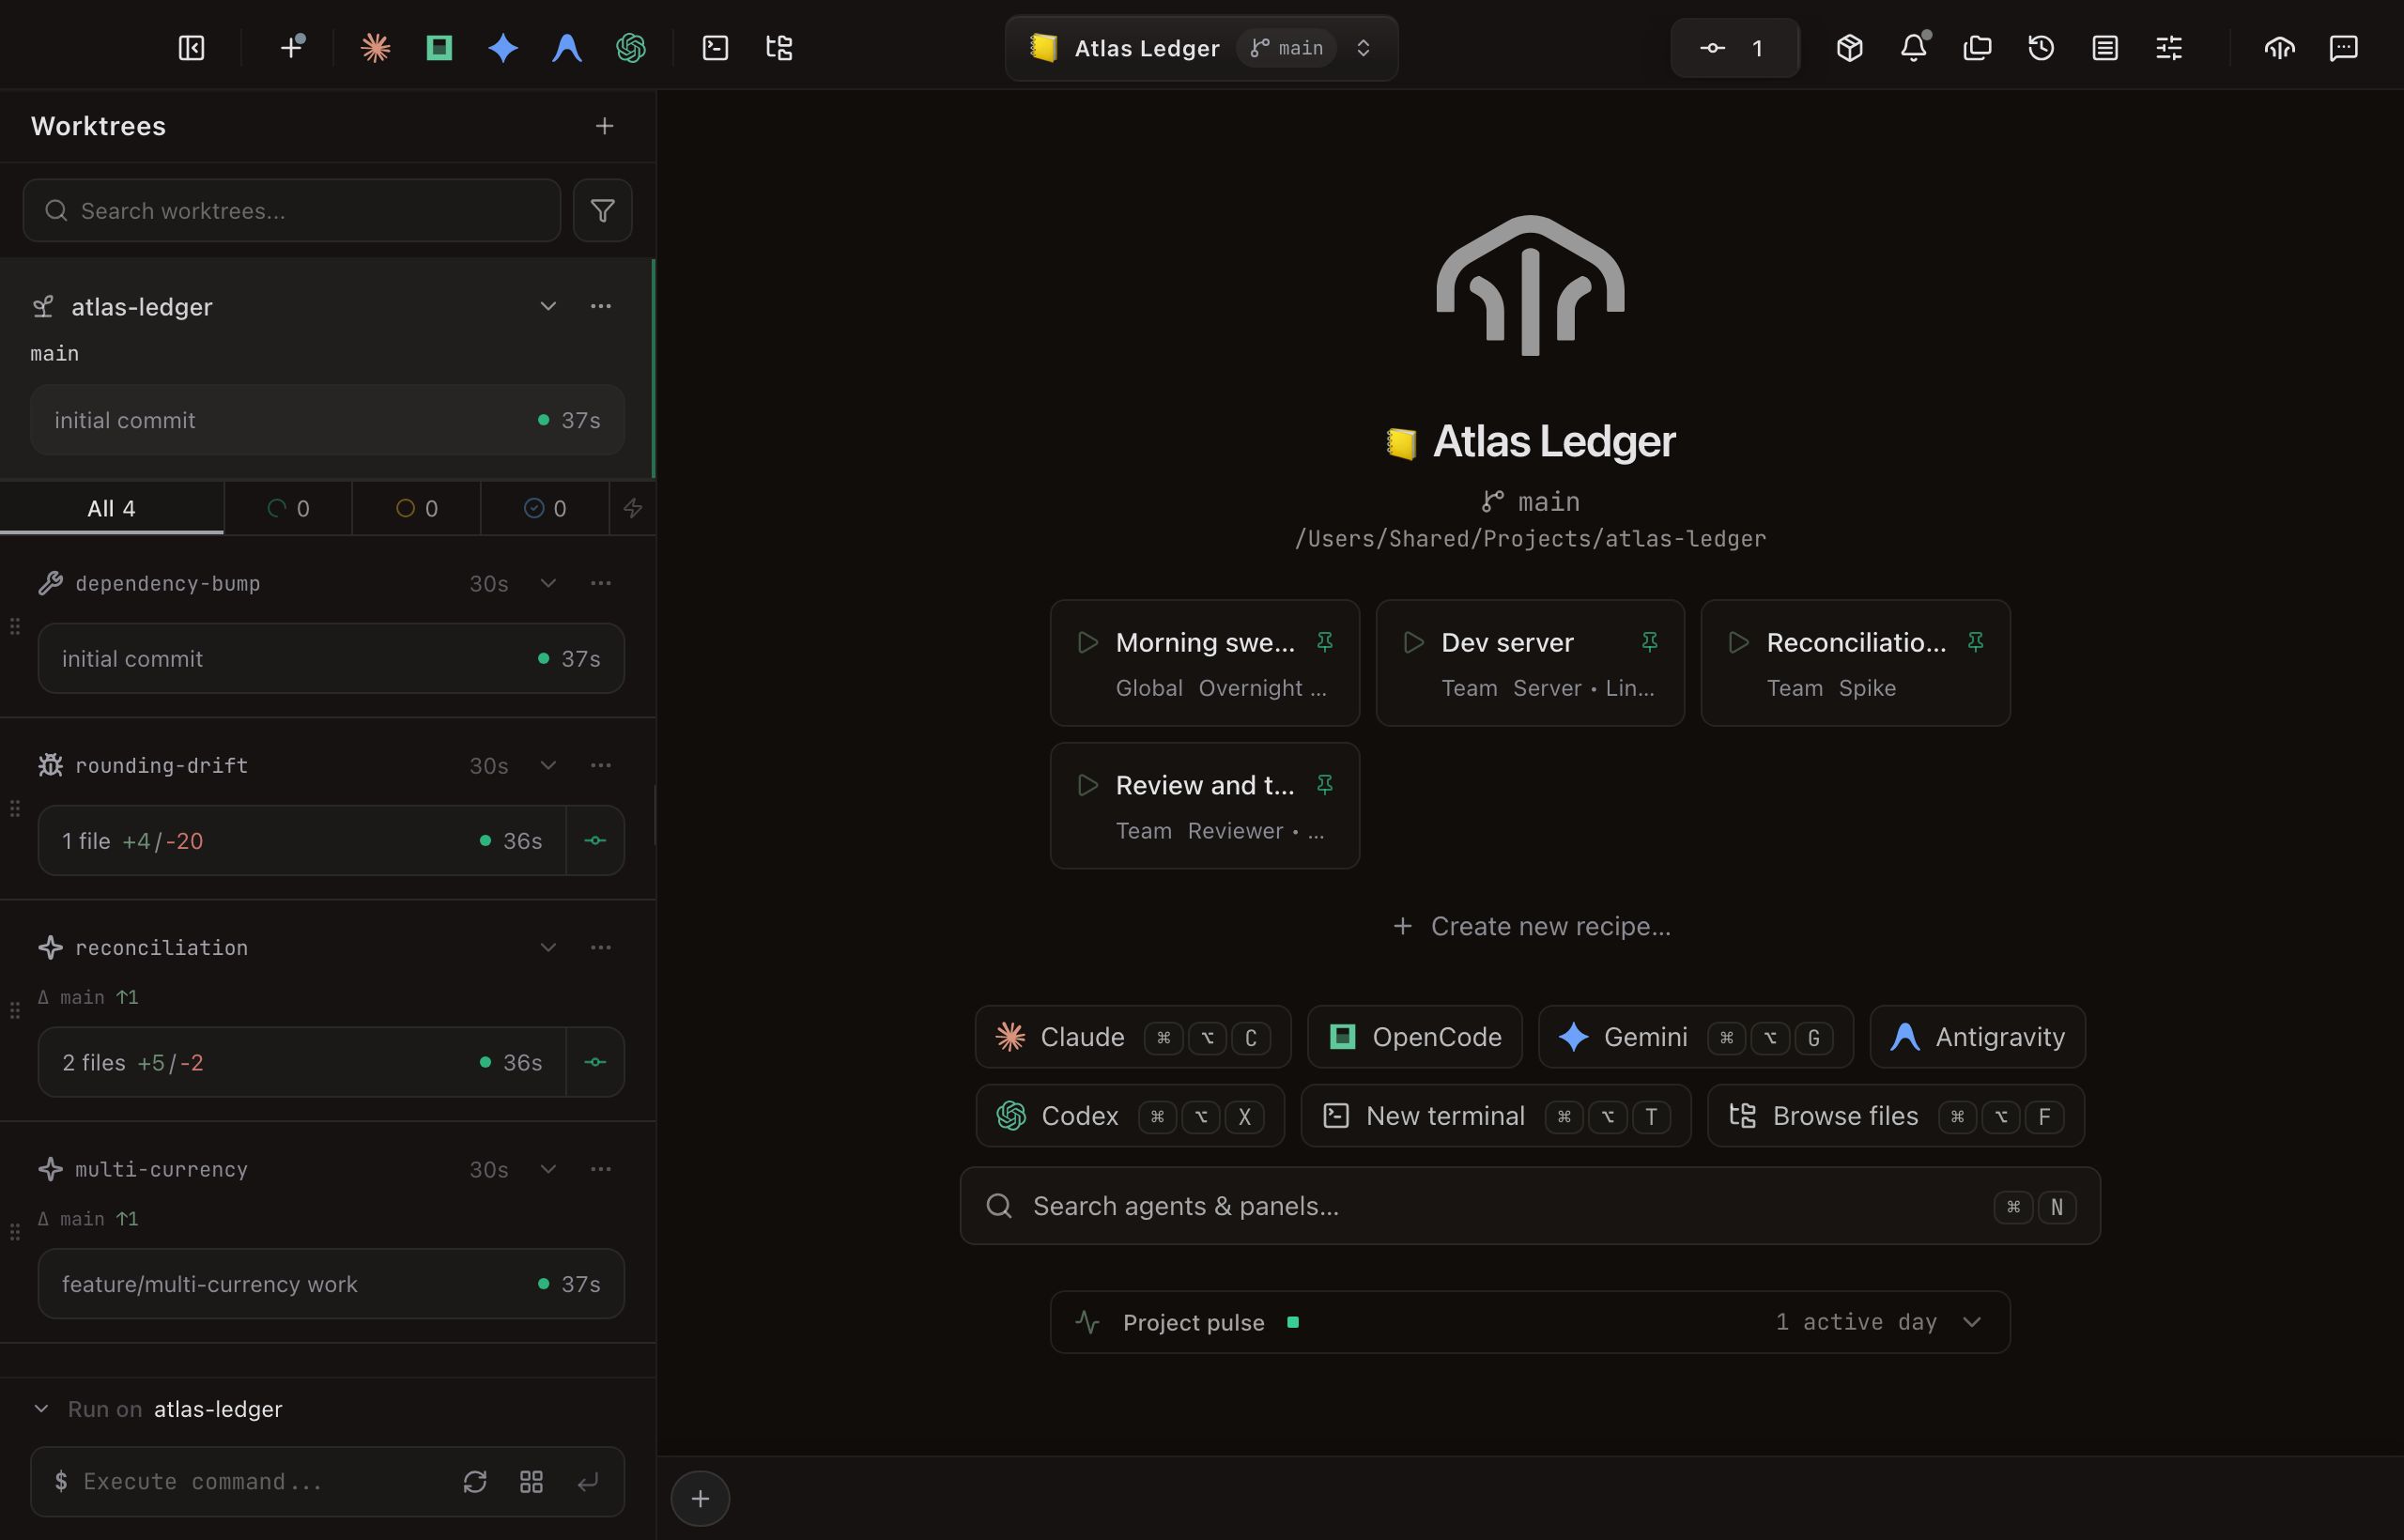Screen dimensions: 2404x1540
Task: Open the history clock icon
Action: (x=2041, y=48)
